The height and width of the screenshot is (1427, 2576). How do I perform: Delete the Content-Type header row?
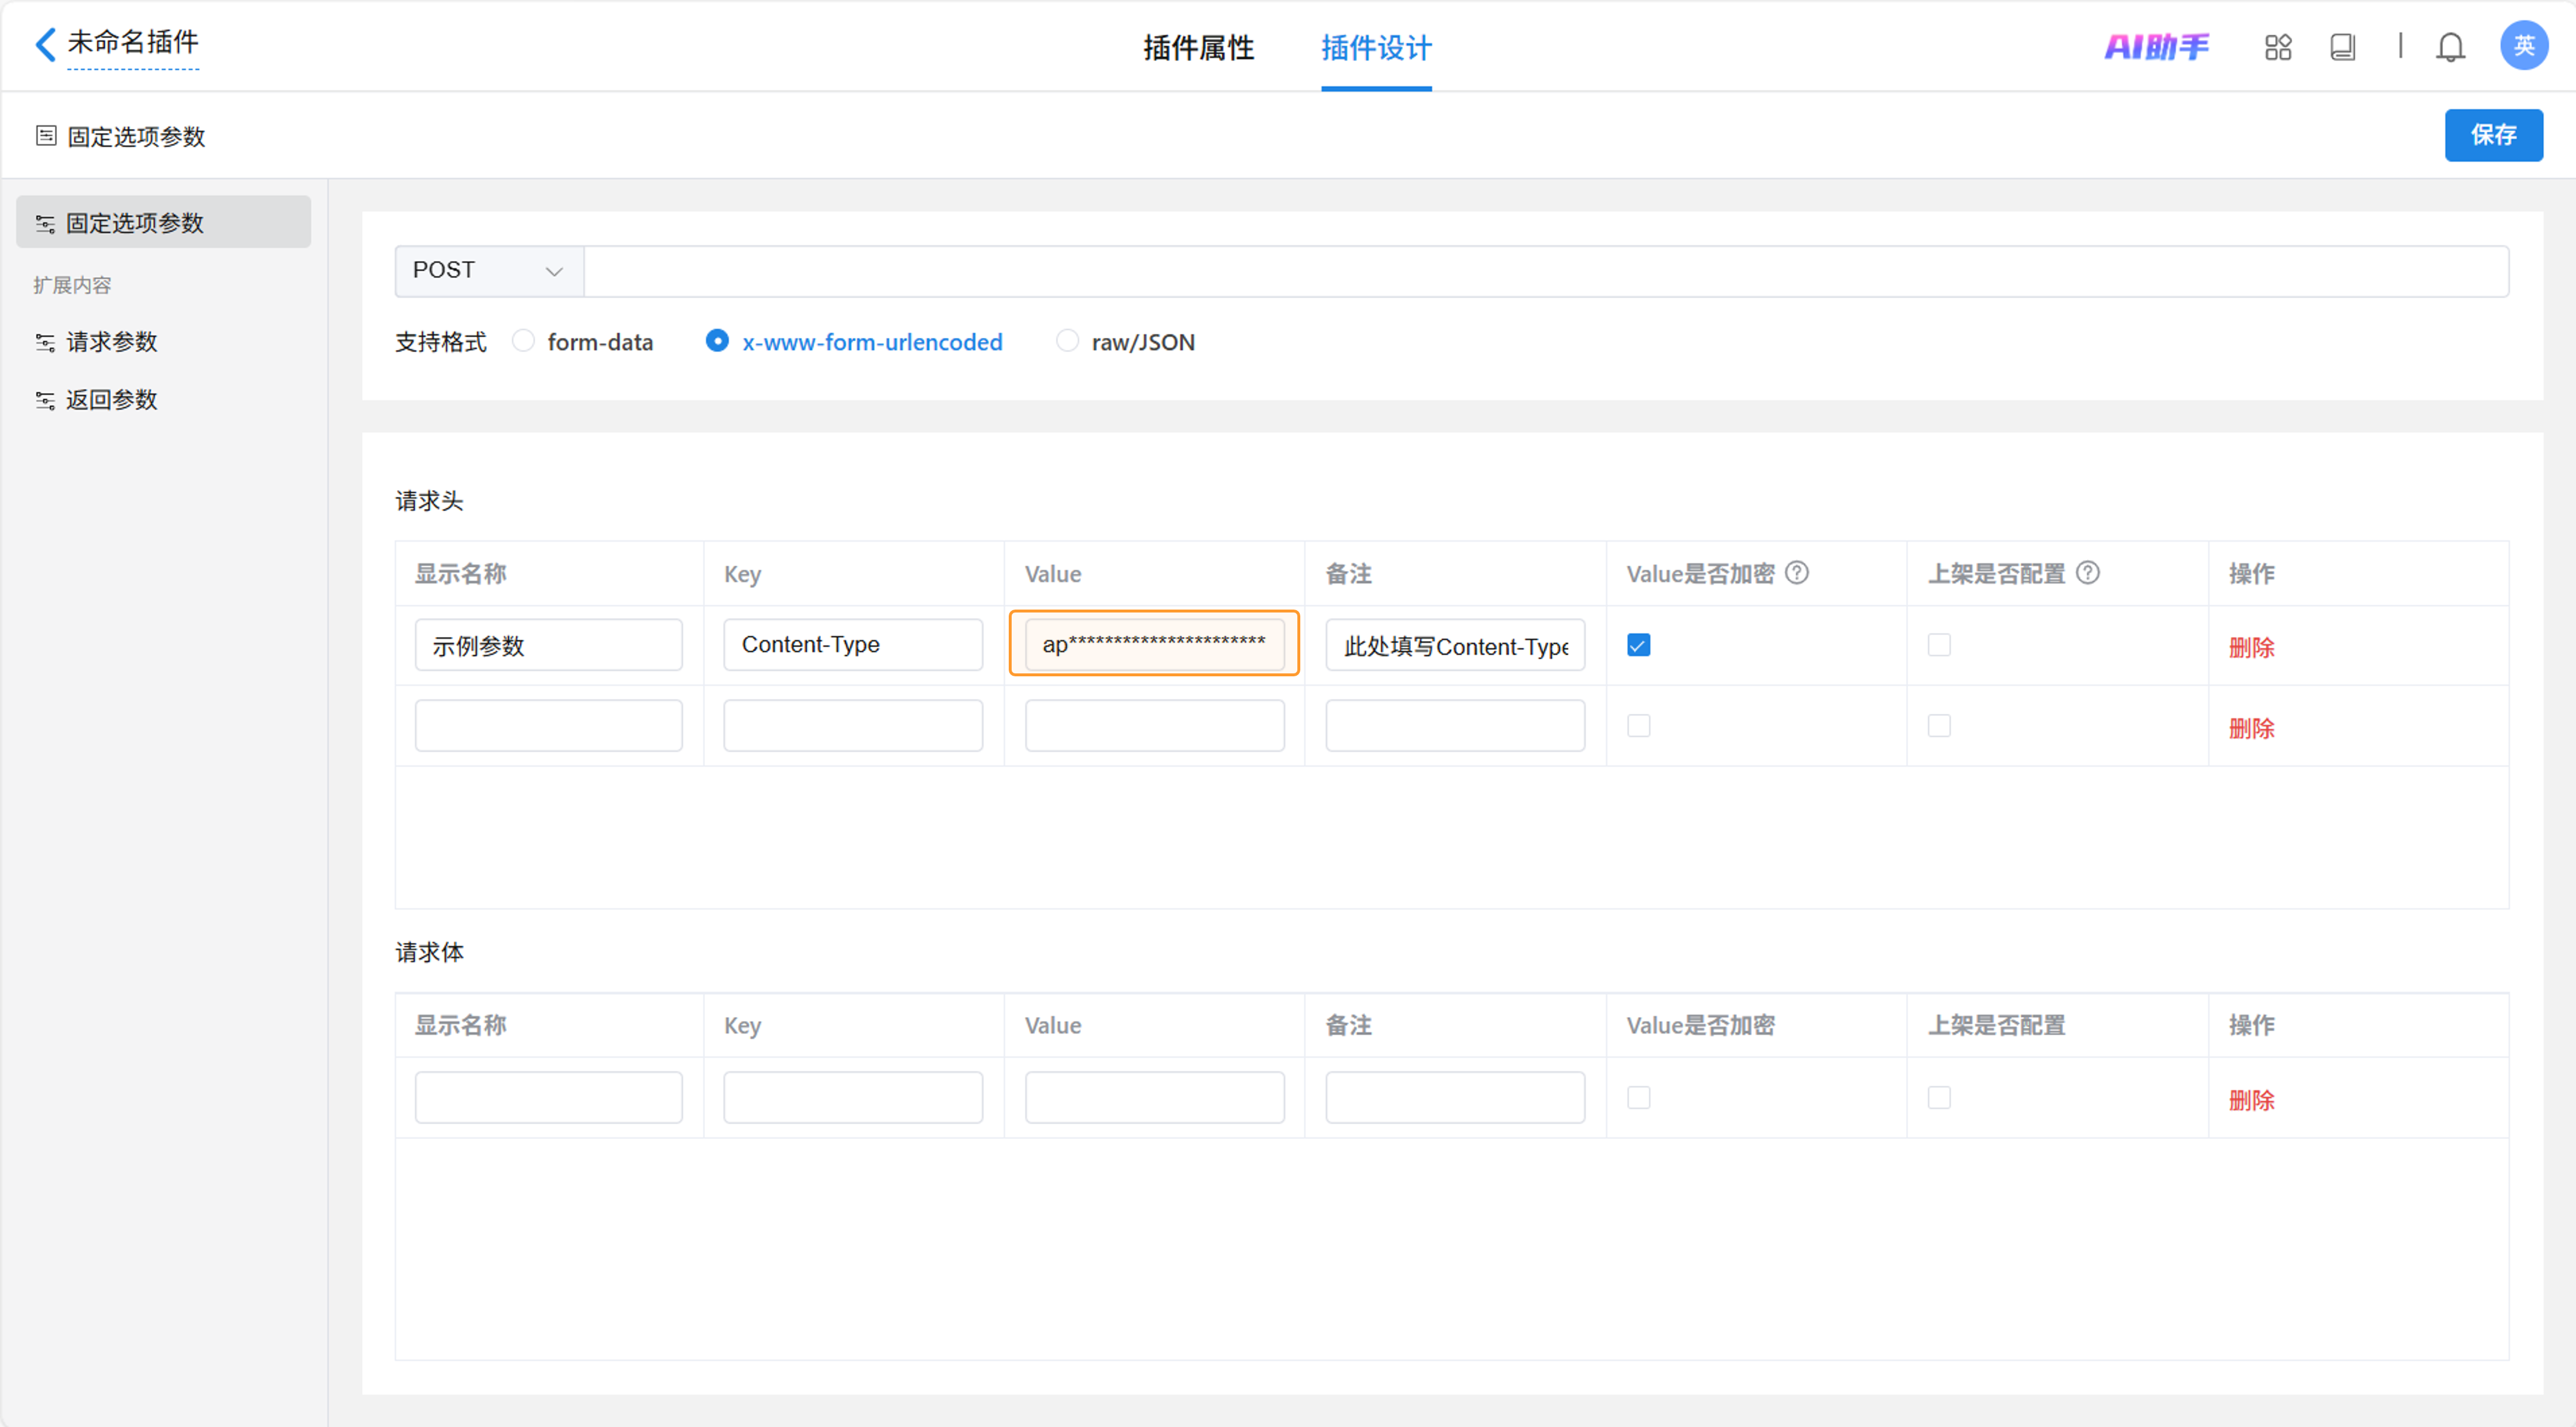click(x=2251, y=647)
